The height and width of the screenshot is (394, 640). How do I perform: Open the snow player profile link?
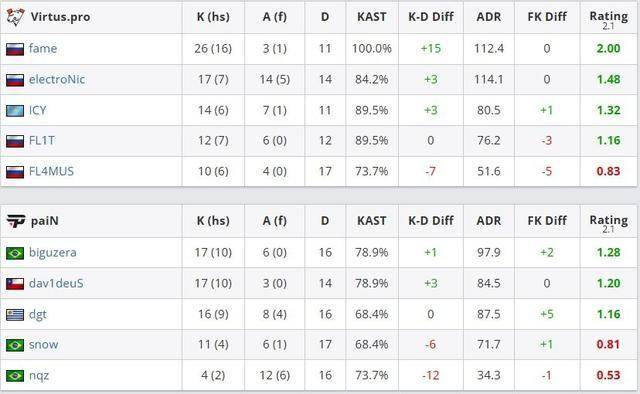(x=43, y=345)
